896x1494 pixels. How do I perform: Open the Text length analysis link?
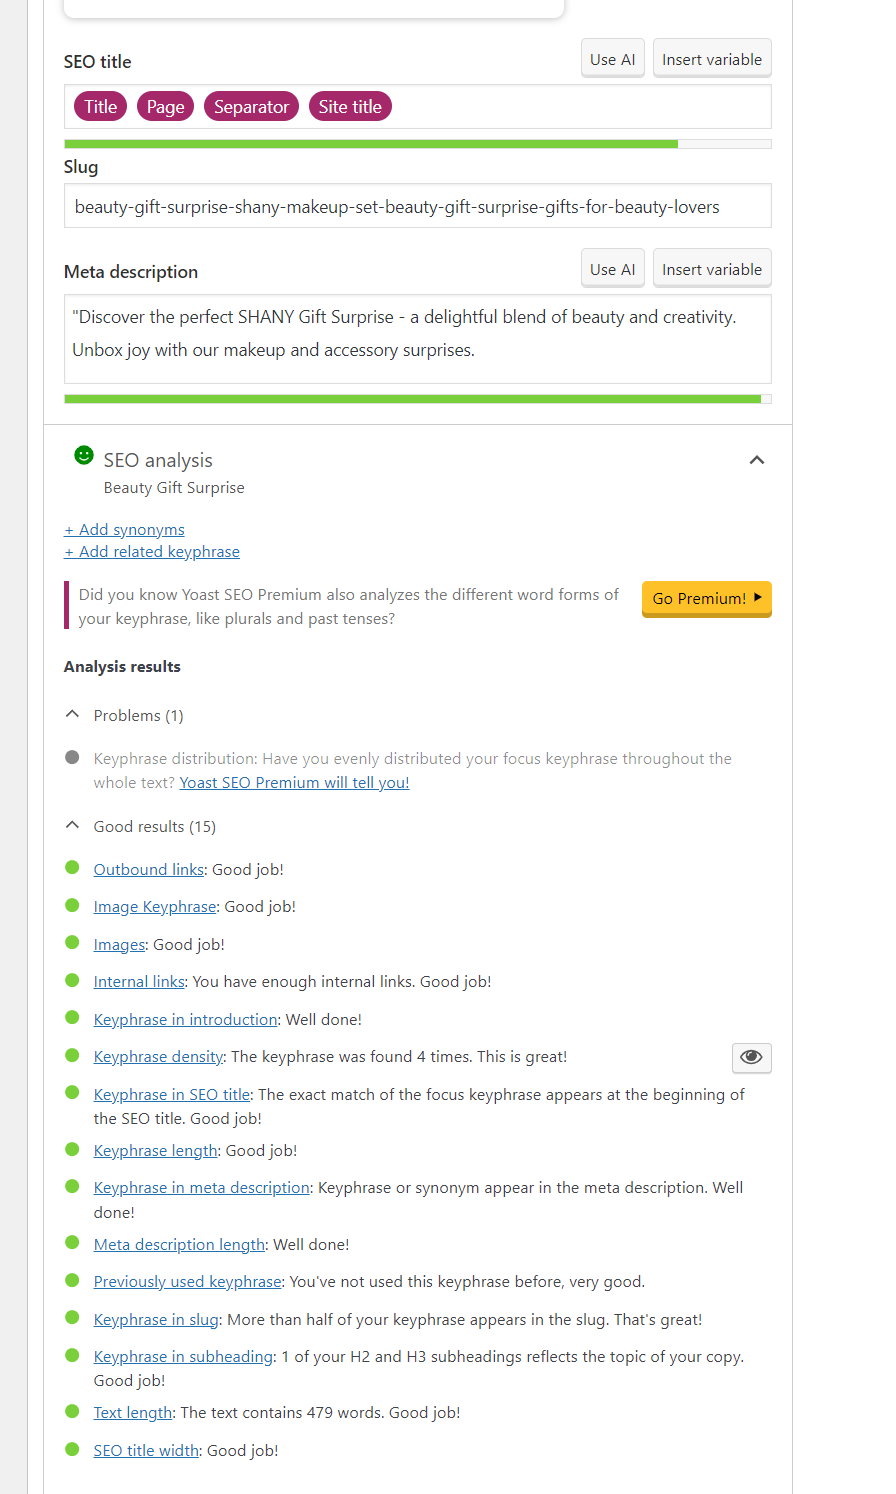click(132, 1412)
